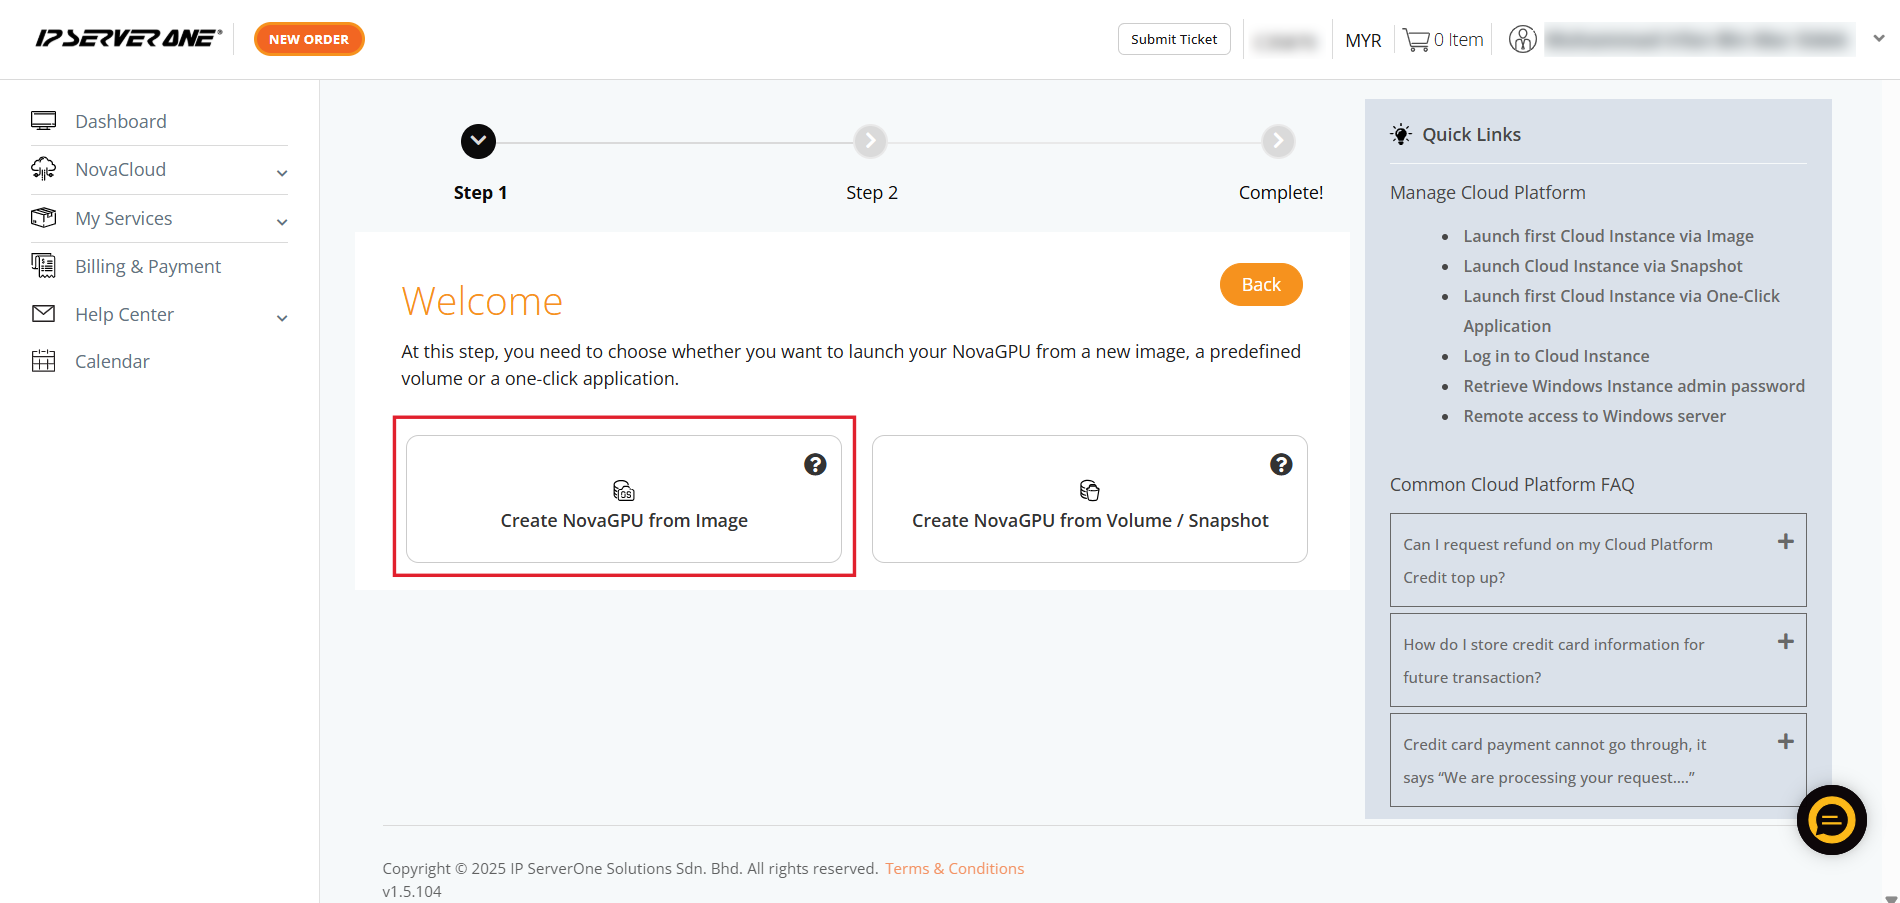Click the Complete progress circle
This screenshot has height=903, width=1900.
coord(1278,141)
